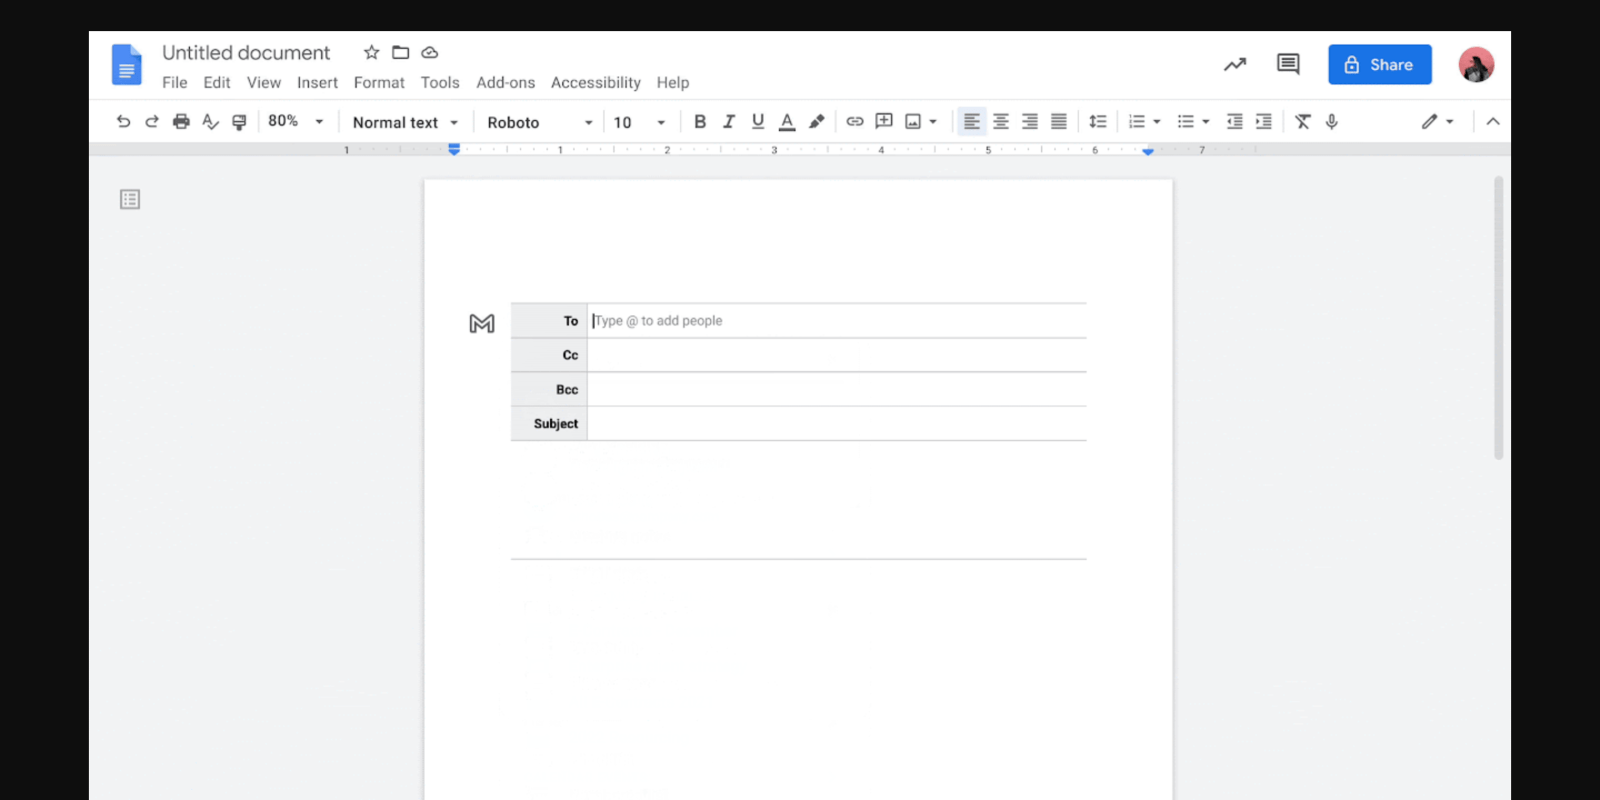Star the Untitled document
The image size is (1600, 800).
point(372,53)
